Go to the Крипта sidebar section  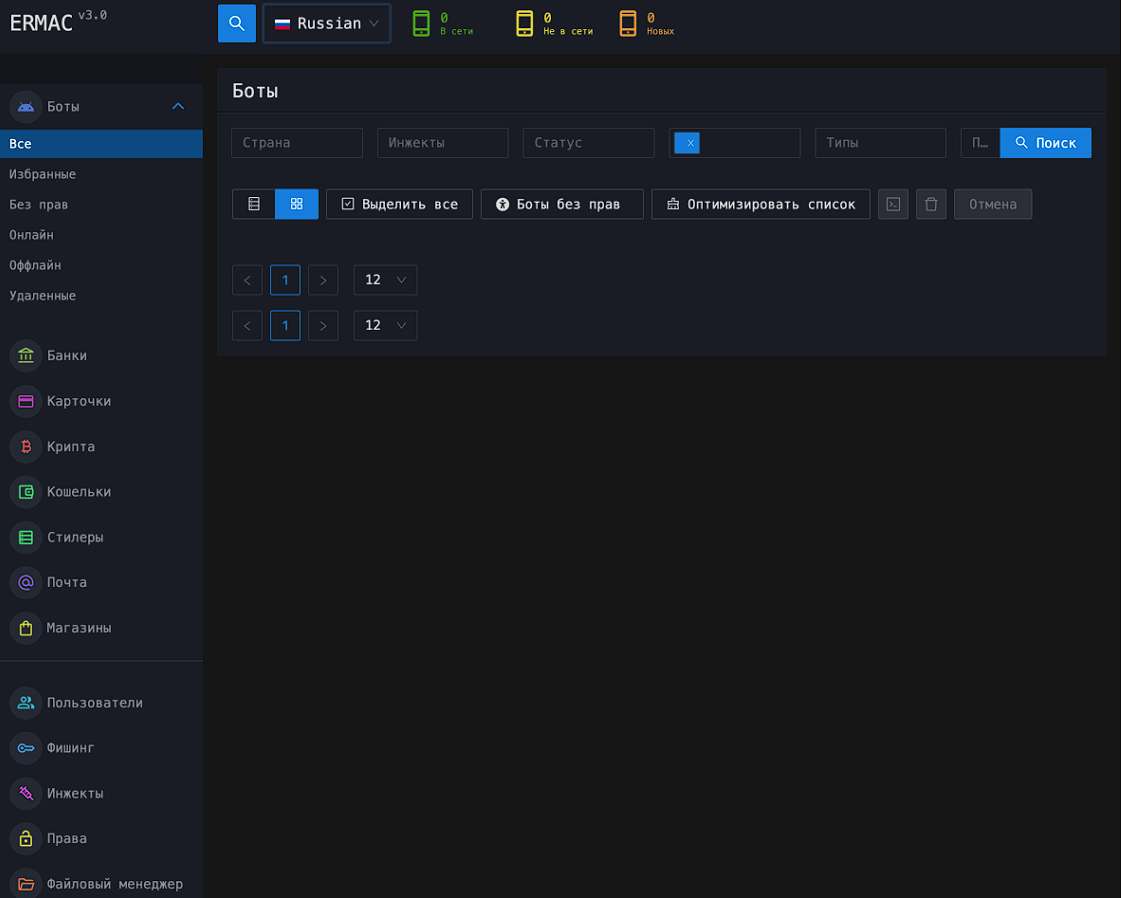coord(70,446)
